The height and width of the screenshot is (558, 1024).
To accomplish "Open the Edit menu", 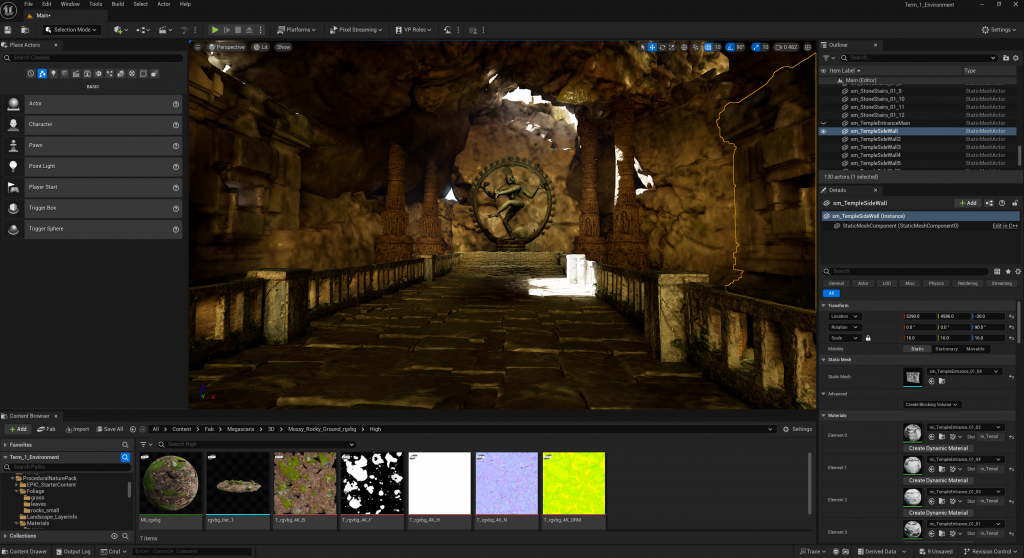I will [x=46, y=4].
